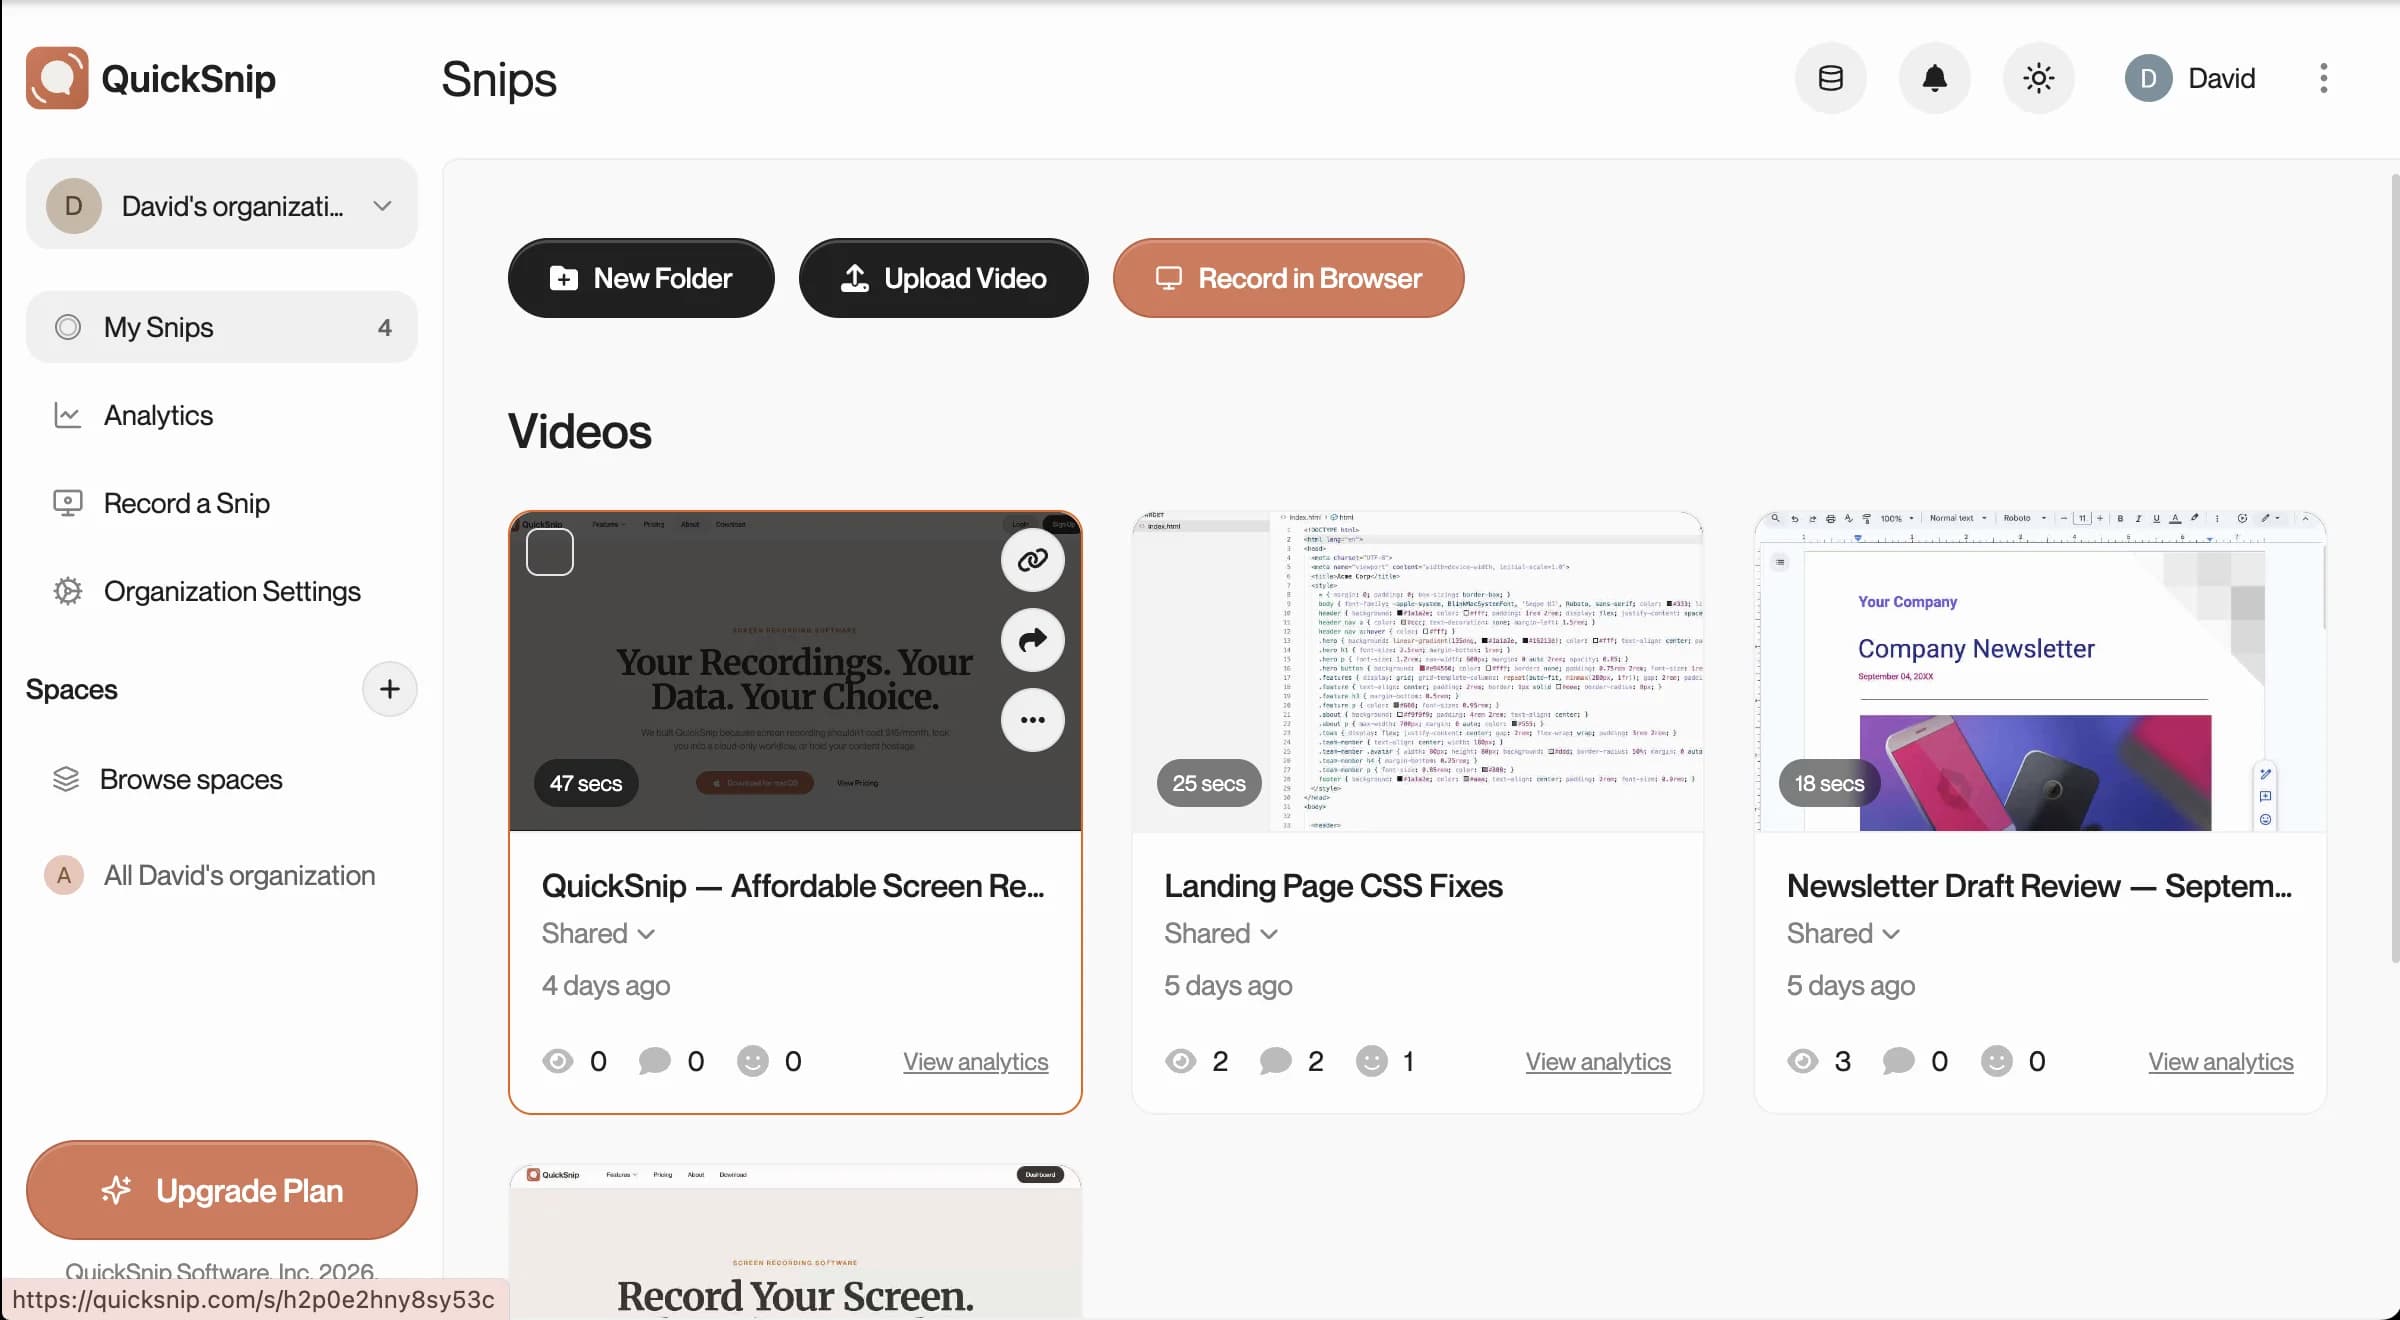This screenshot has width=2400, height=1320.
Task: Copy the link on the QuickSnip video card
Action: [x=1032, y=560]
